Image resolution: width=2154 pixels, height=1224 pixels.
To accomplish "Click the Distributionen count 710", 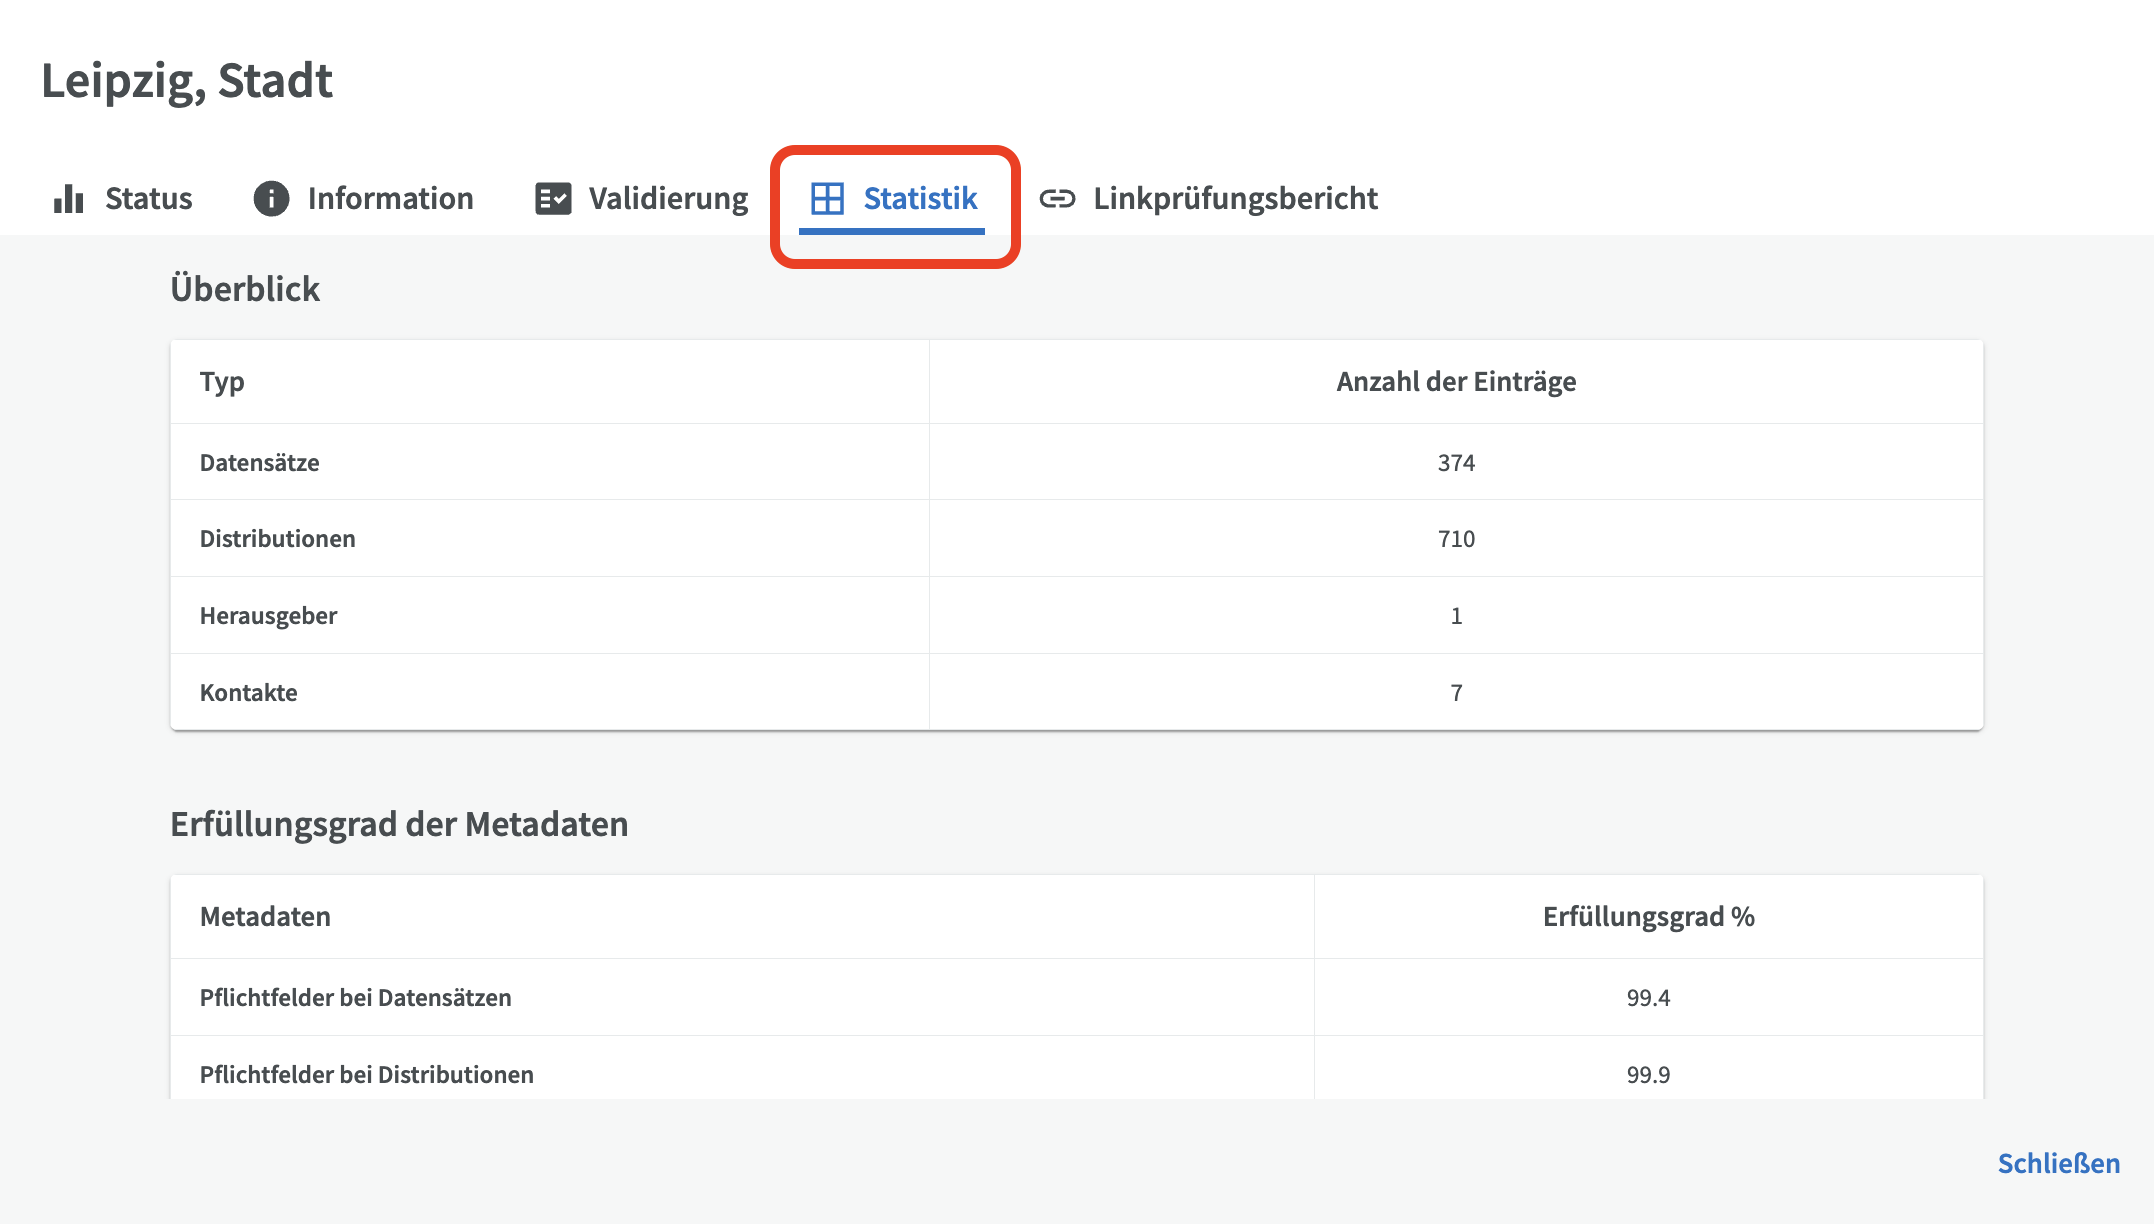I will (1456, 539).
